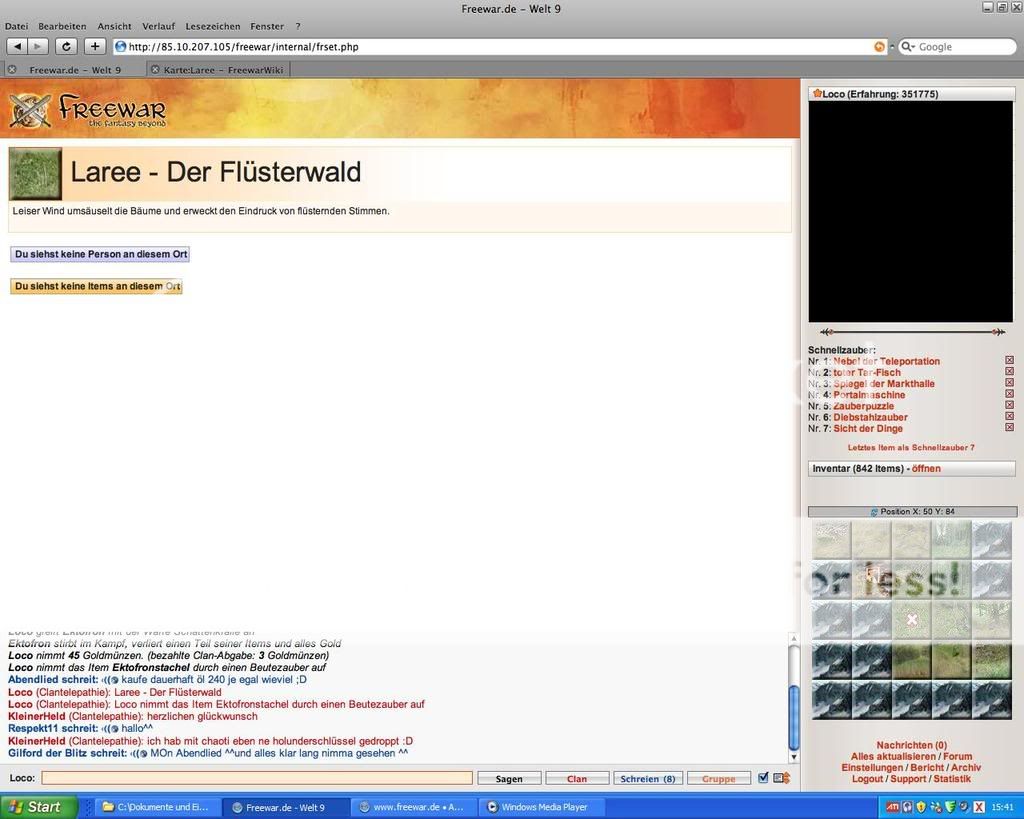Click the headphones tray icon
1024x819 pixels.
point(907,807)
